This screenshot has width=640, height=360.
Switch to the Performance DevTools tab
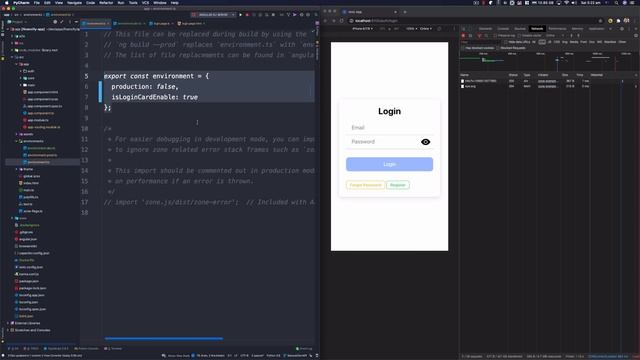pyautogui.click(x=557, y=29)
